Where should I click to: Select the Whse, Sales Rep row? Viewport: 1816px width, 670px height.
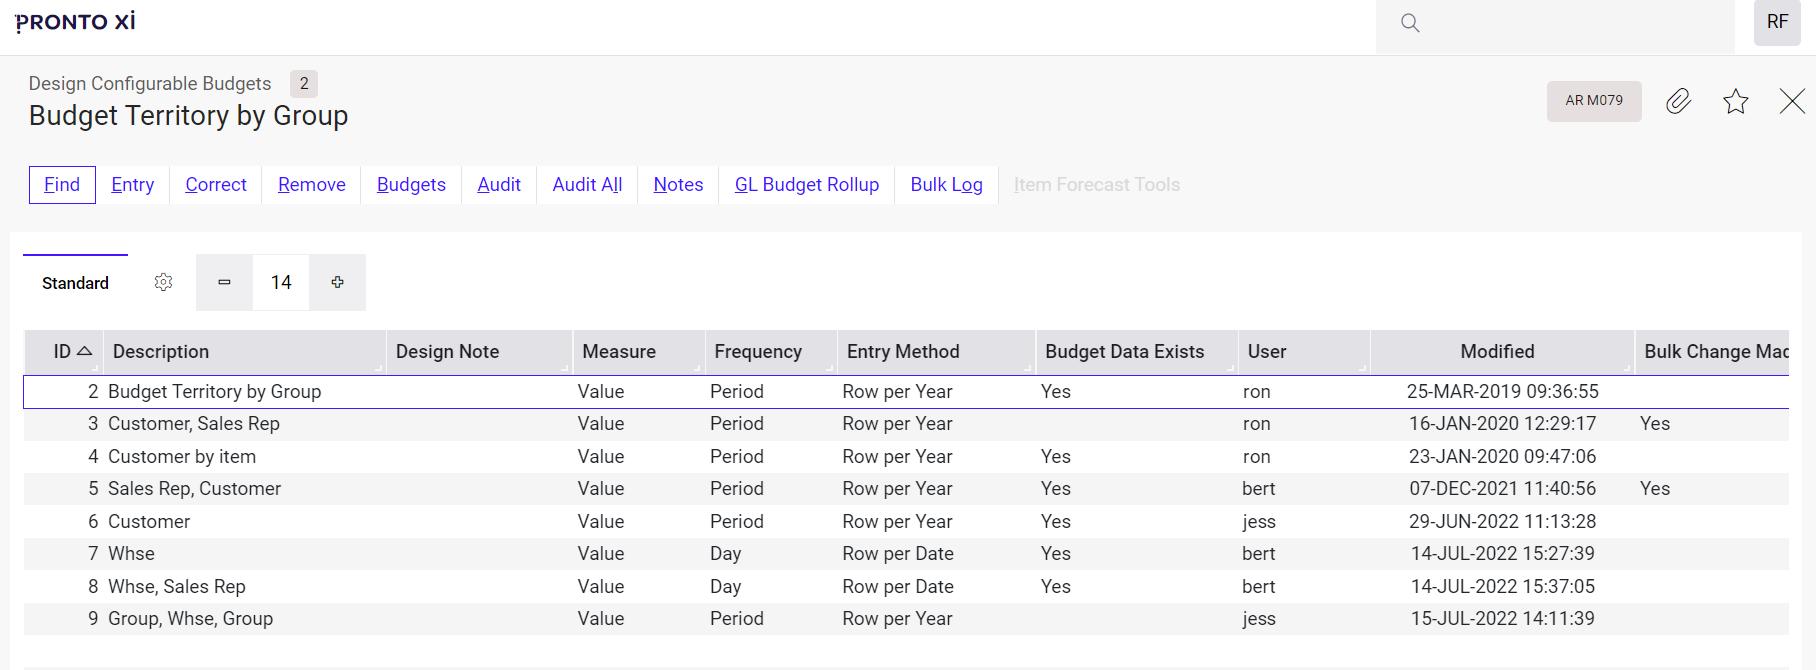(177, 587)
